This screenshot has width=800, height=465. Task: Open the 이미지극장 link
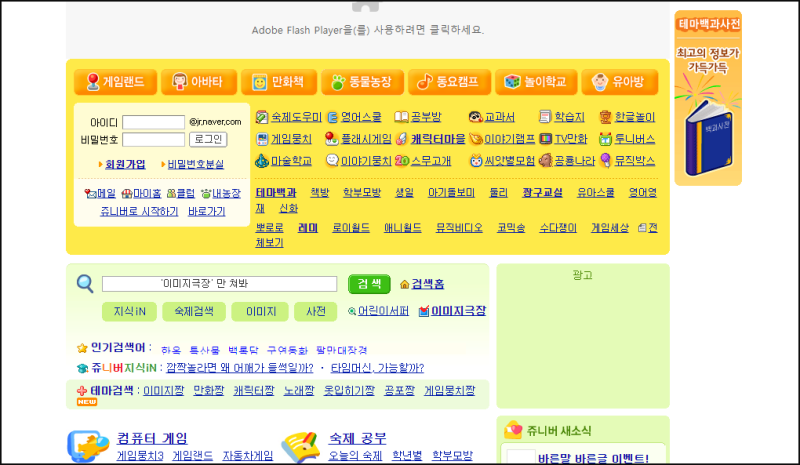[x=458, y=311]
